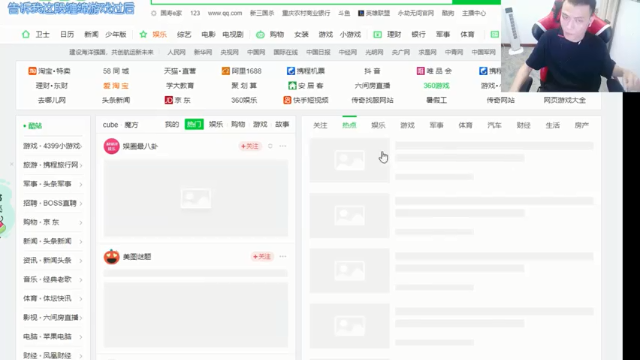Open the 游戏·4399小游戏 sidebar entry

coord(52,146)
